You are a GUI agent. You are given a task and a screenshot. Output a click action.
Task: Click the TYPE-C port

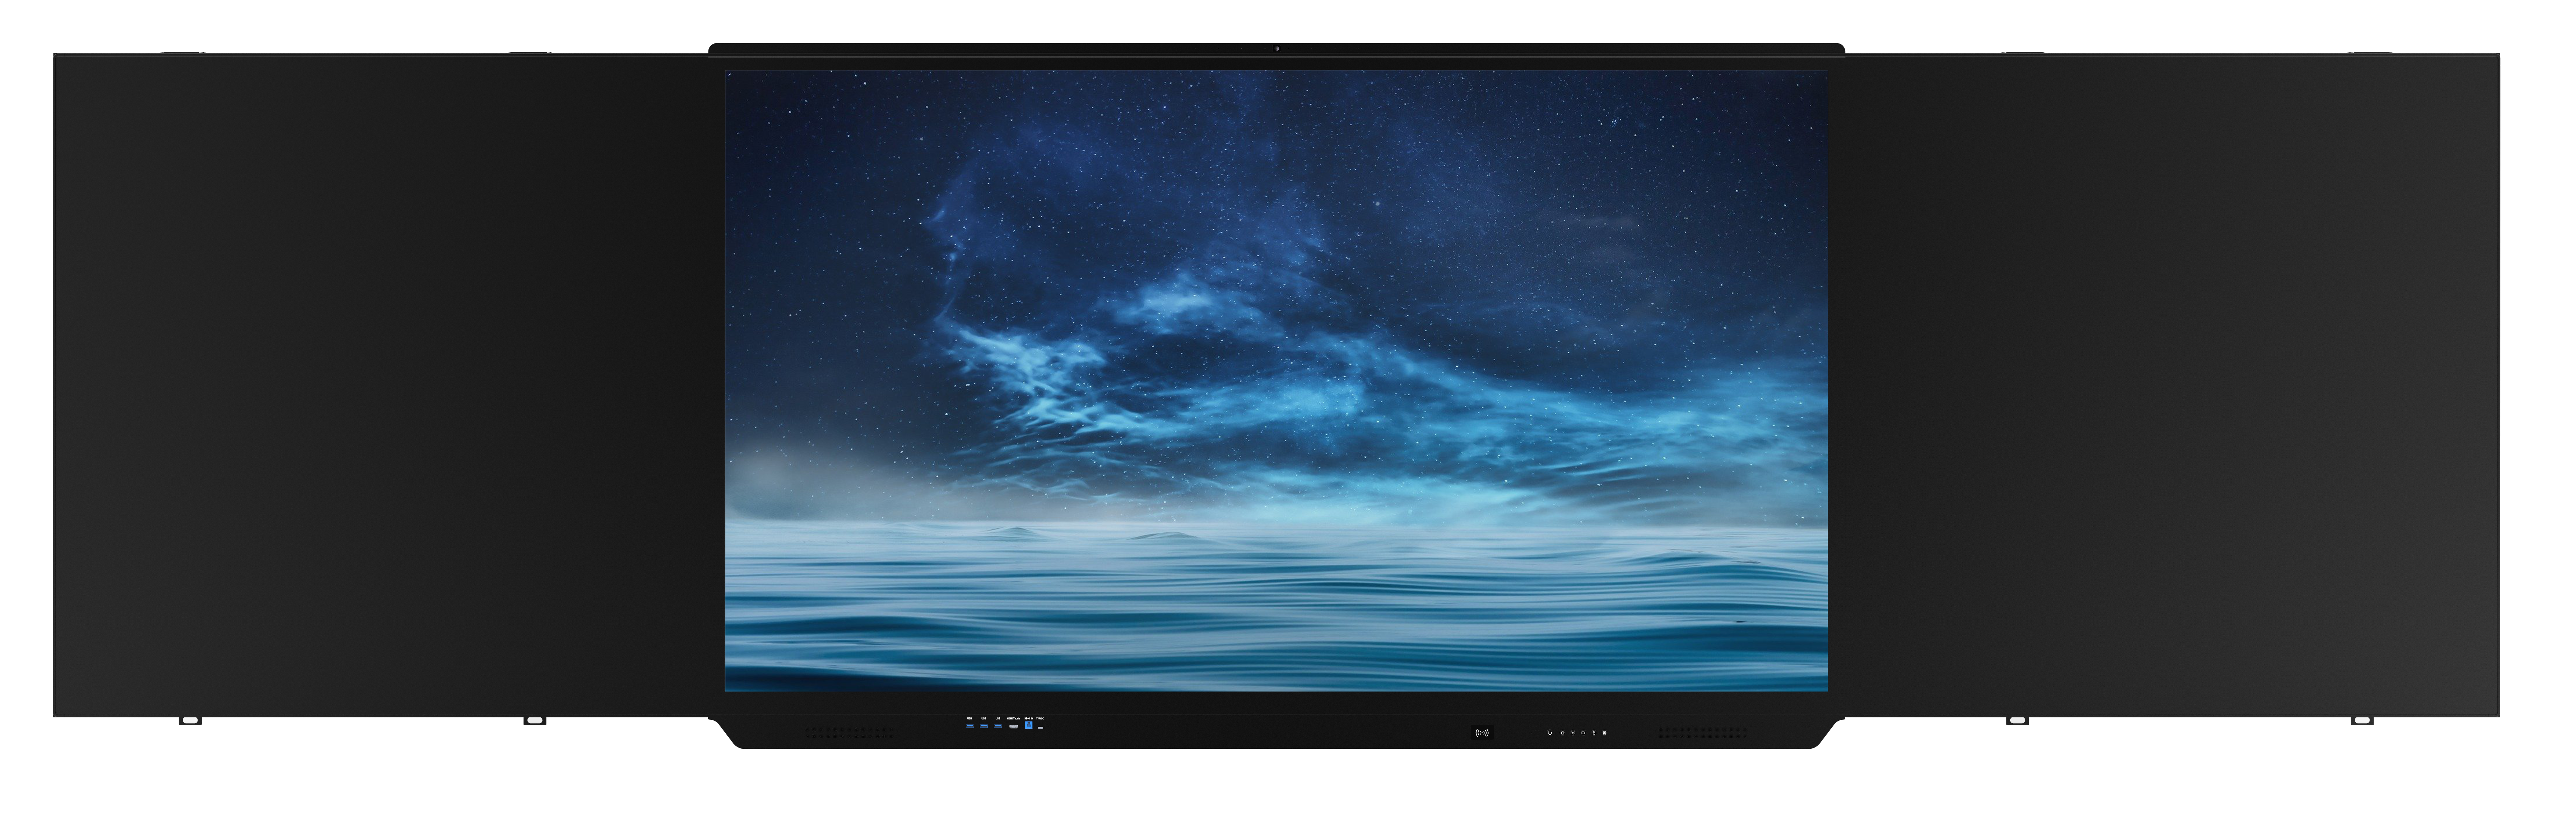[x=1041, y=728]
